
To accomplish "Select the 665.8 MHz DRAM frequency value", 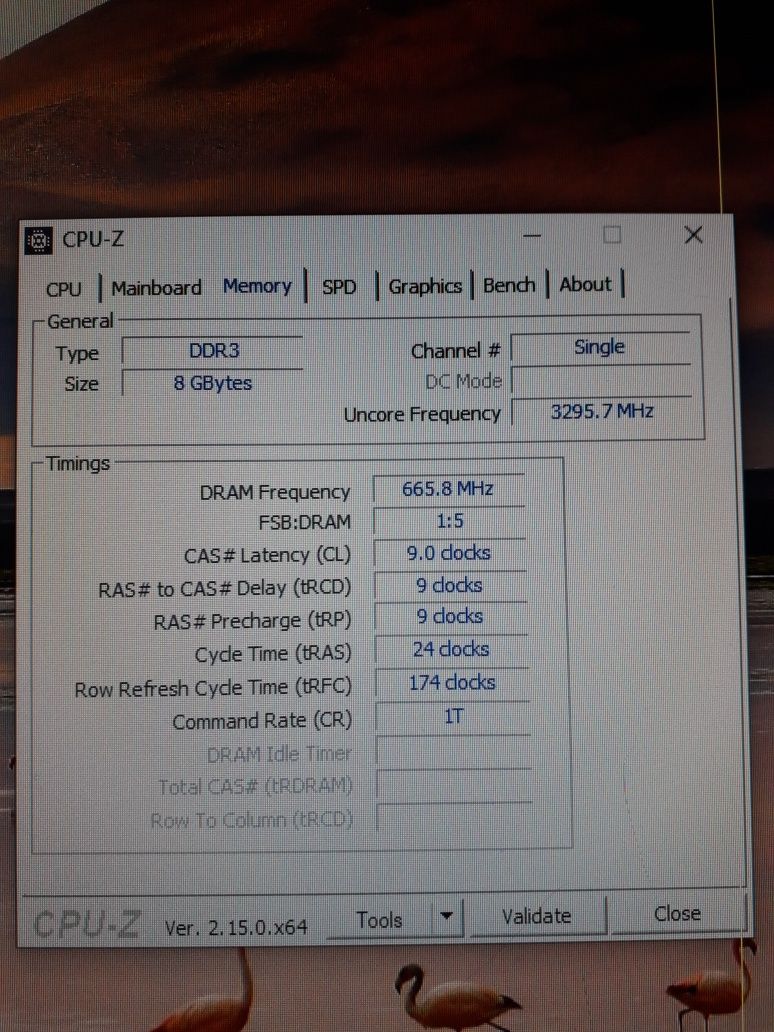I will 448,489.
